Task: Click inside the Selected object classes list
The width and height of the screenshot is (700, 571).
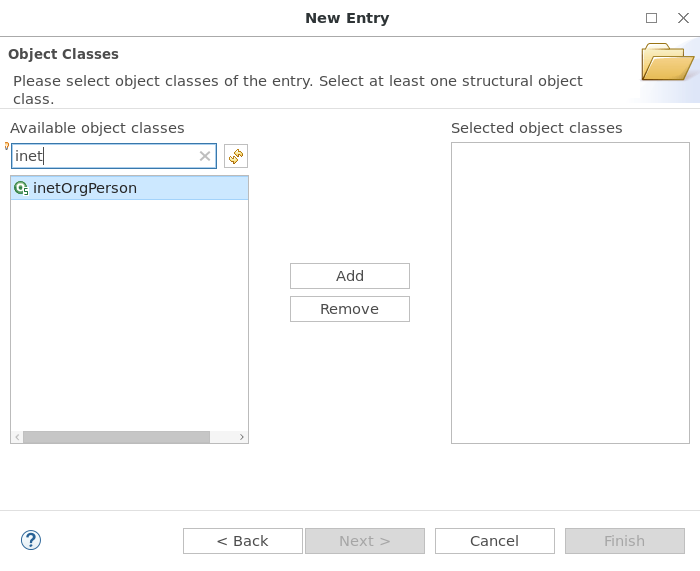Action: pyautogui.click(x=570, y=293)
